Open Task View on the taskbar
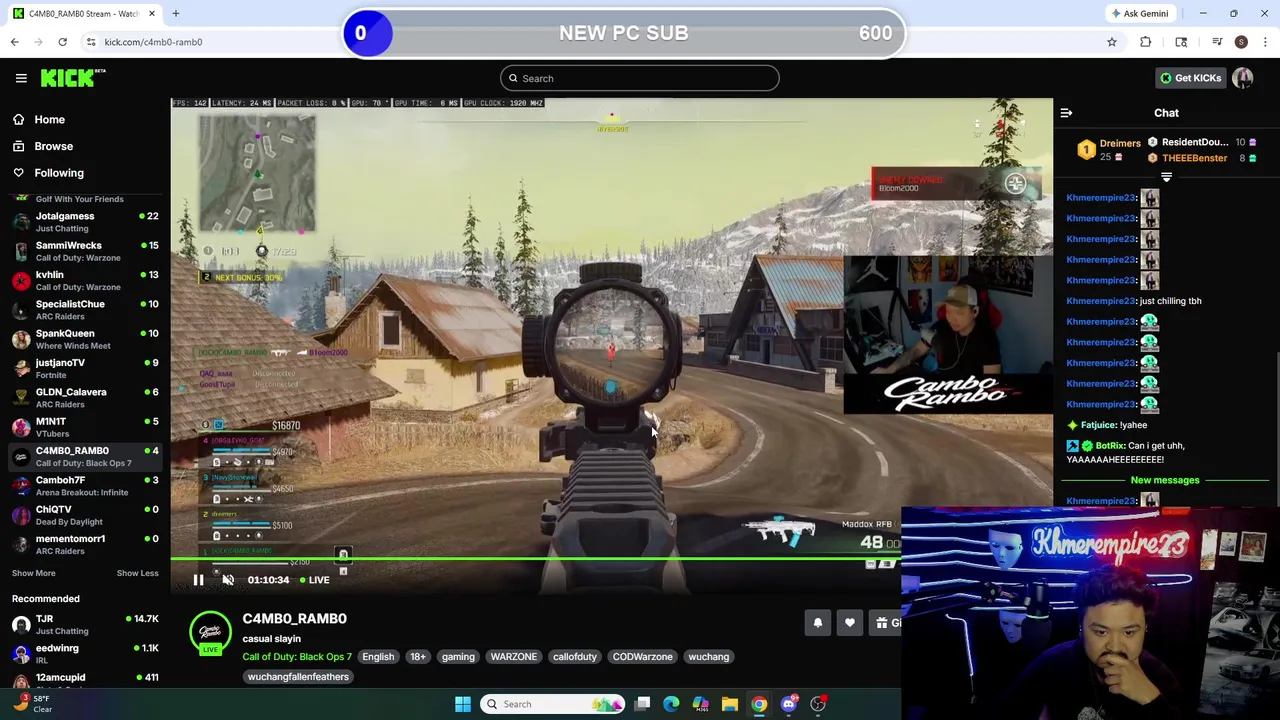Image resolution: width=1280 pixels, height=720 pixels. pyautogui.click(x=642, y=704)
